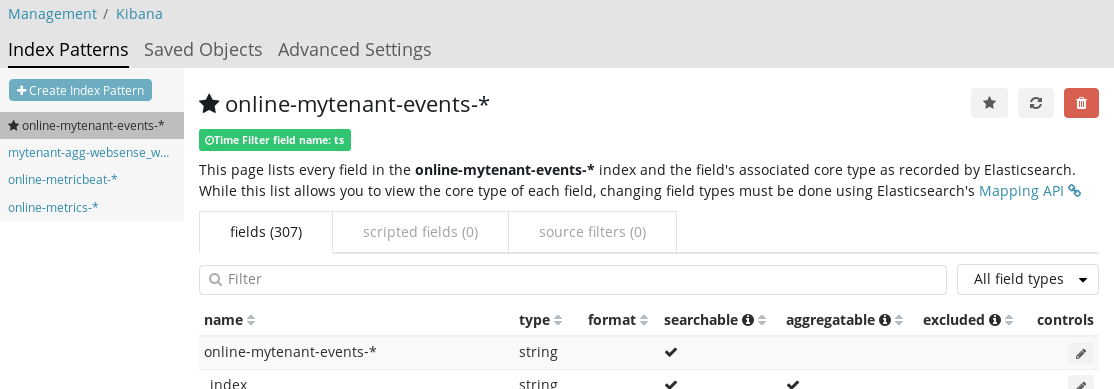1114x389 pixels.
Task: Click the type column header
Action: pos(534,320)
